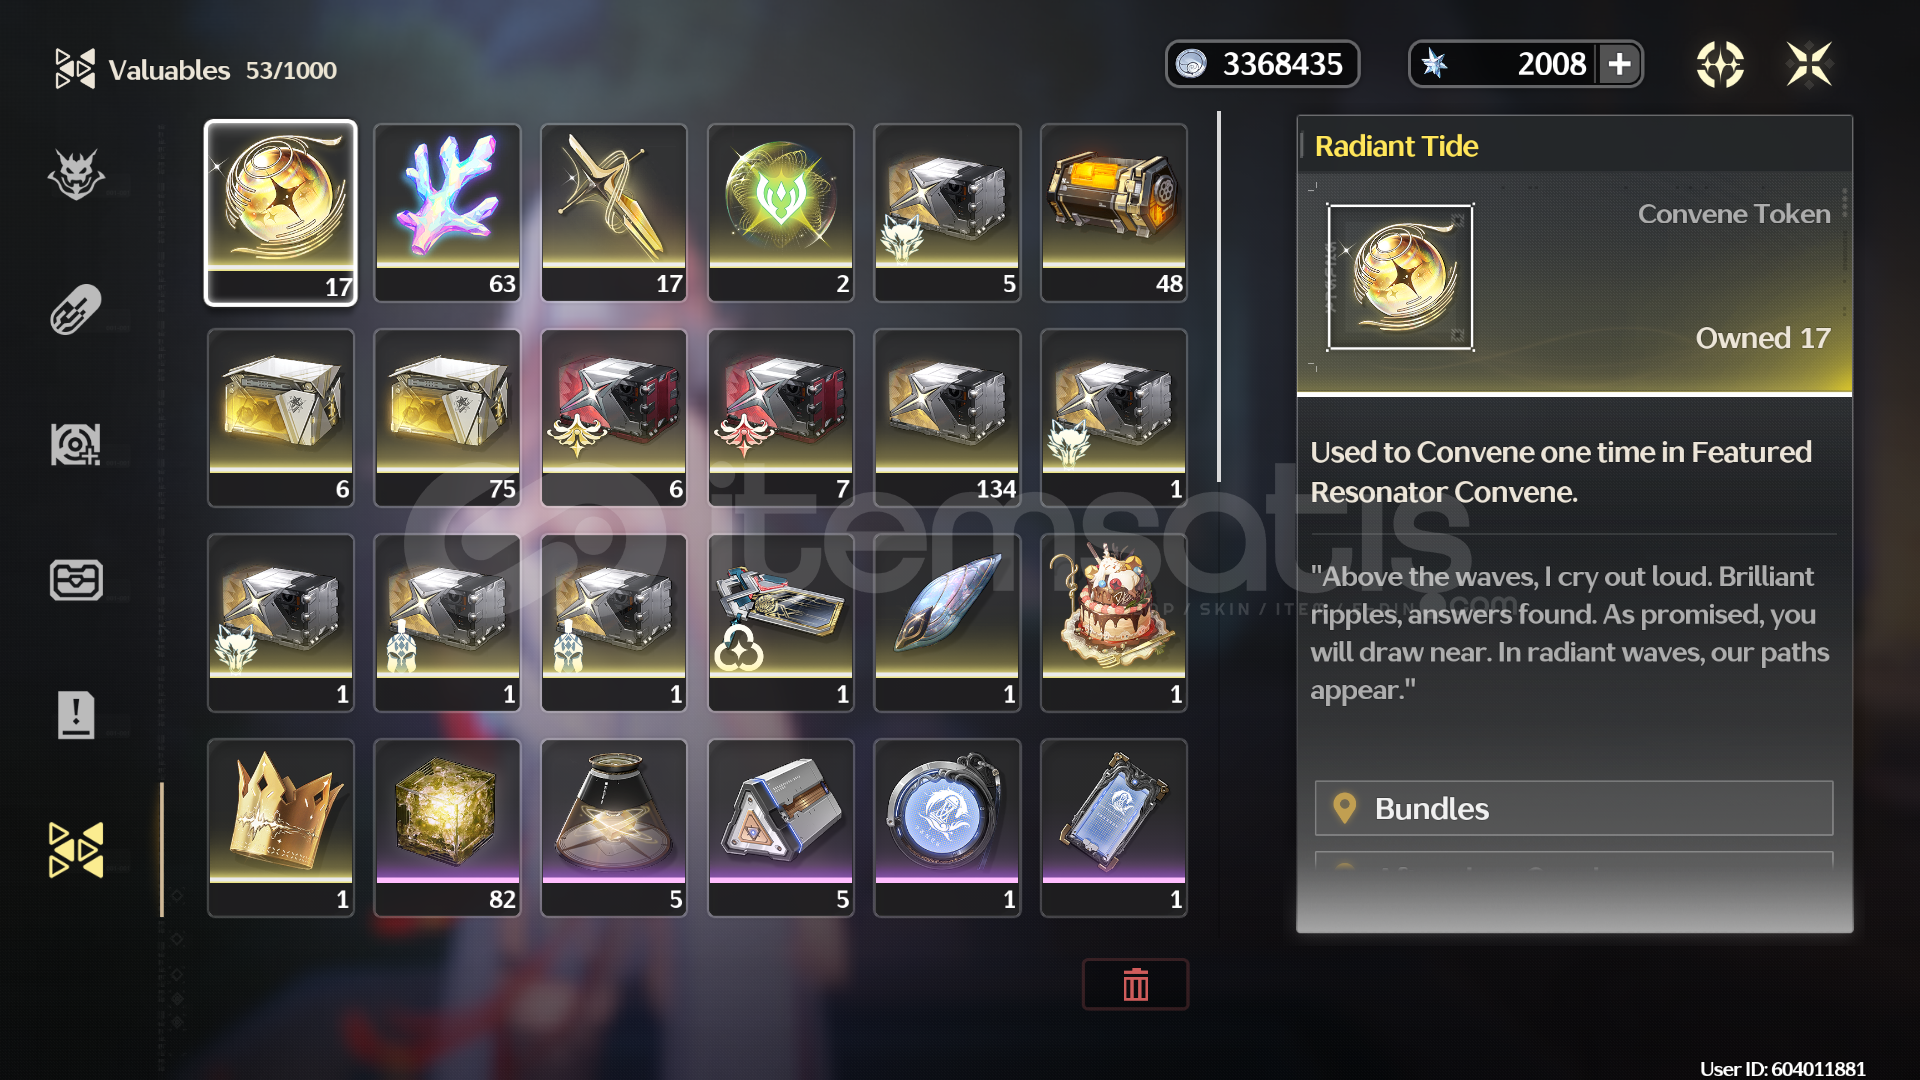The width and height of the screenshot is (1920, 1080).
Task: Open the Echoes category with the demon mask icon
Action: 76,175
